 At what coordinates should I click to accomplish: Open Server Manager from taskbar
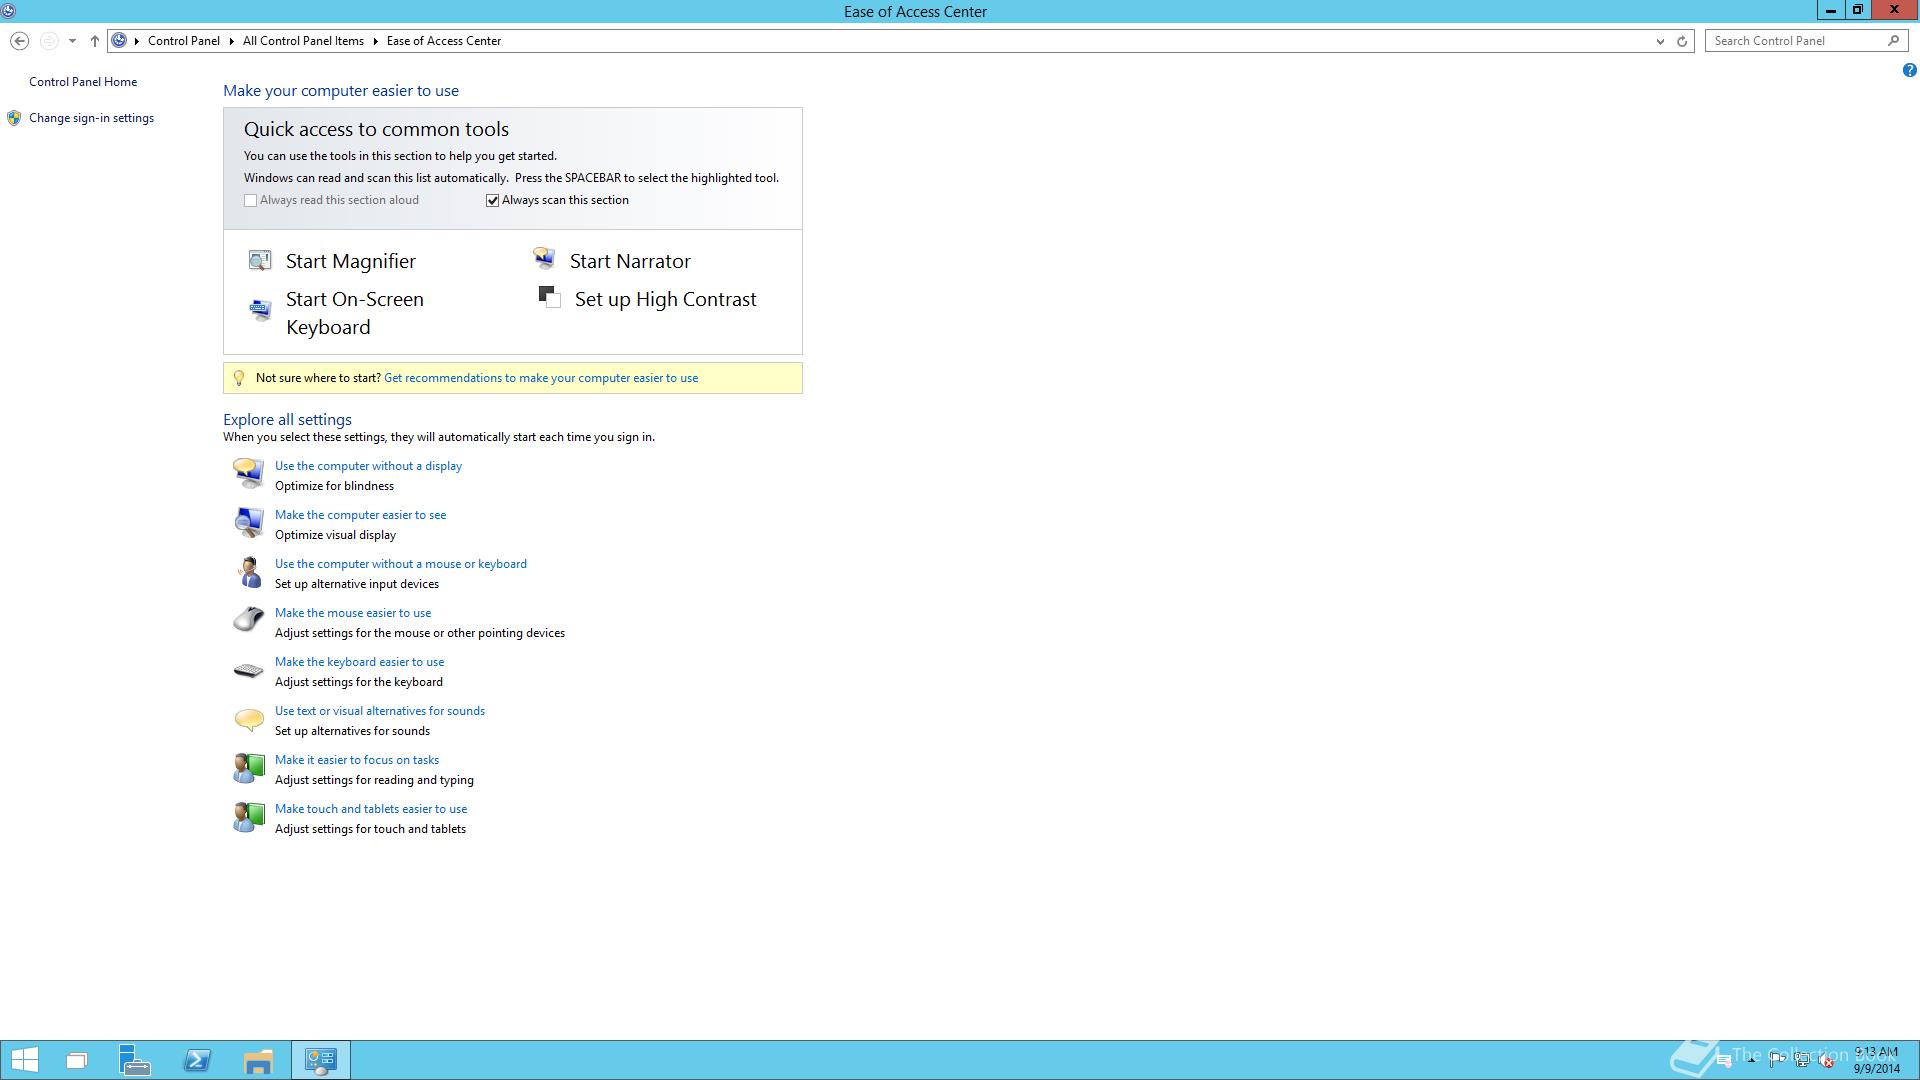pos(134,1060)
